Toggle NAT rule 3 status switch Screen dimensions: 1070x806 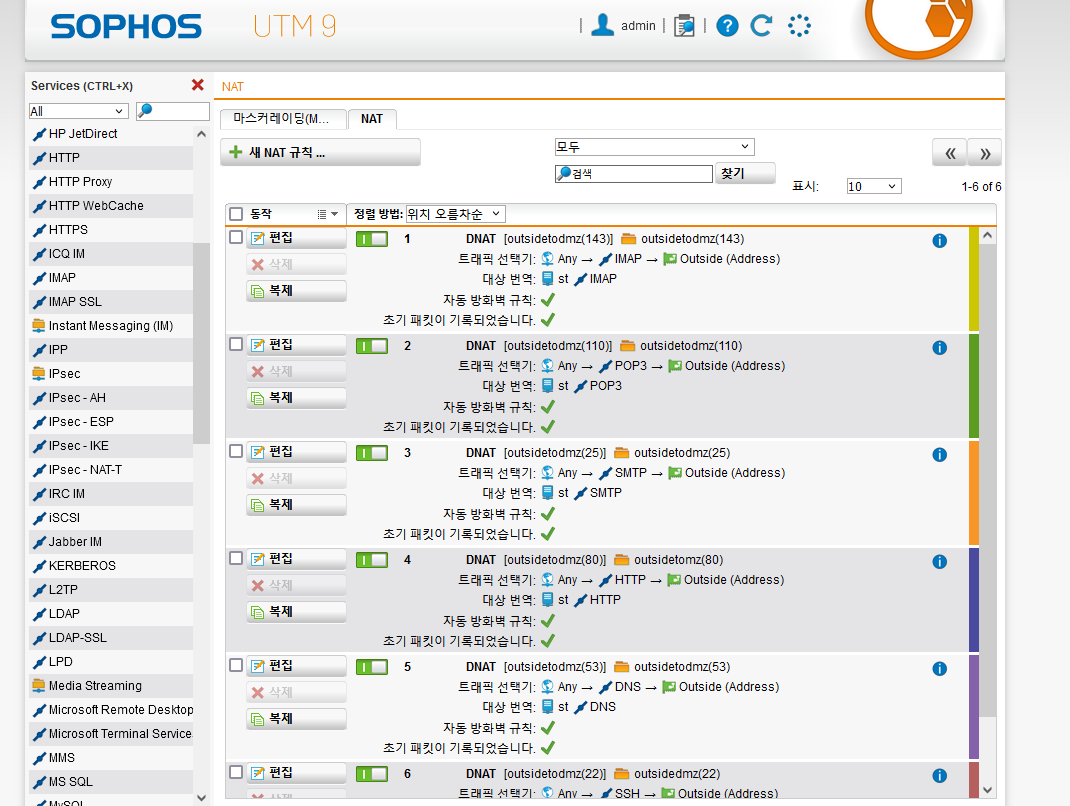click(x=372, y=453)
